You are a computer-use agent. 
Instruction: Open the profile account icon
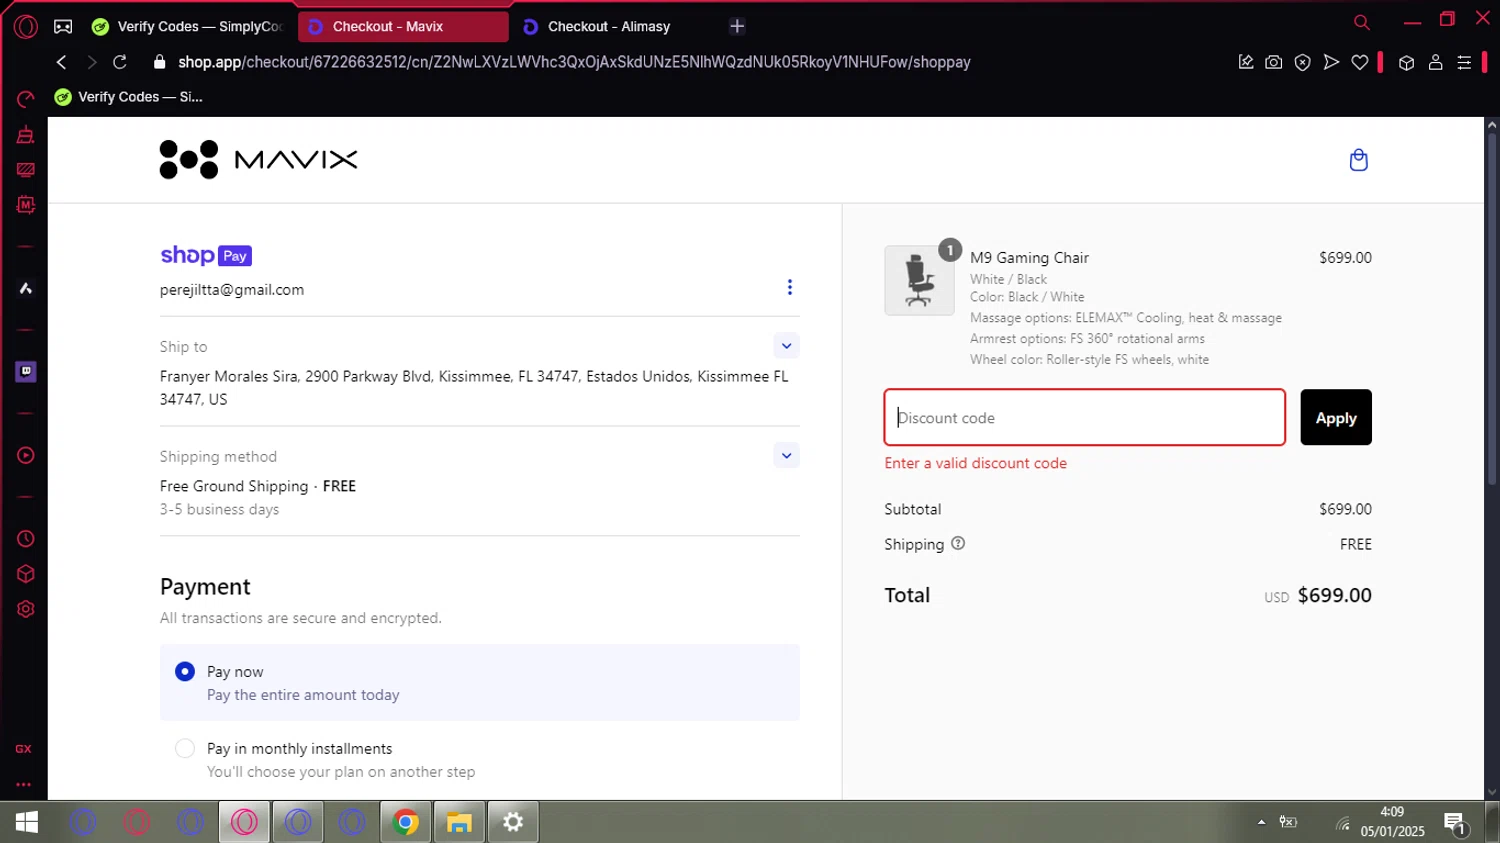[x=1435, y=62]
